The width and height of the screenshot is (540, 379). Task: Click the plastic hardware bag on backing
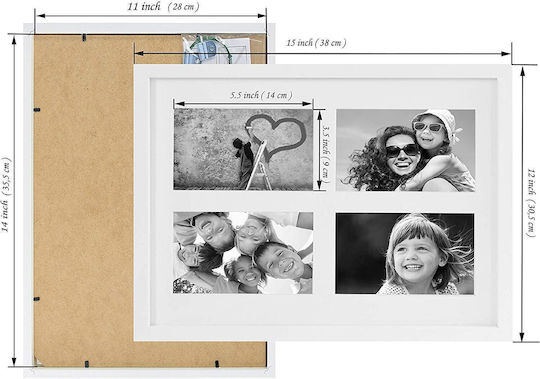coord(216,49)
